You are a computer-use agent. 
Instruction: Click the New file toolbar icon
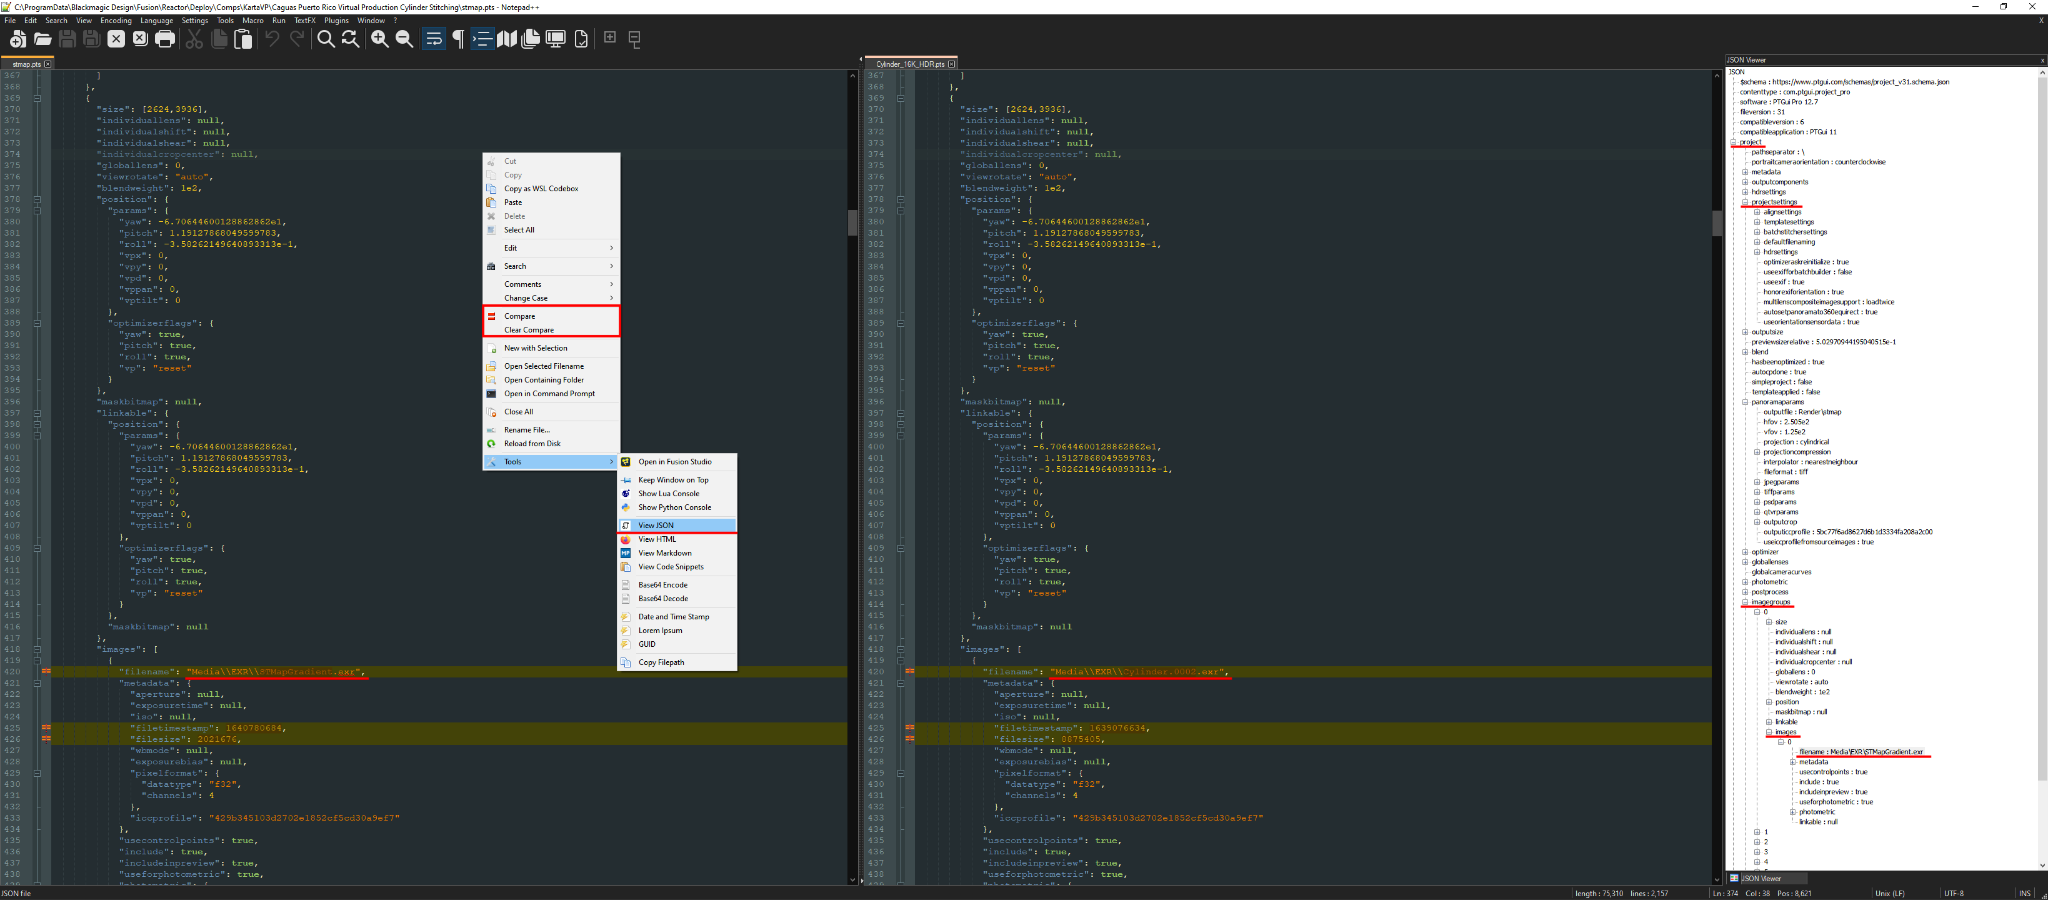[18, 39]
